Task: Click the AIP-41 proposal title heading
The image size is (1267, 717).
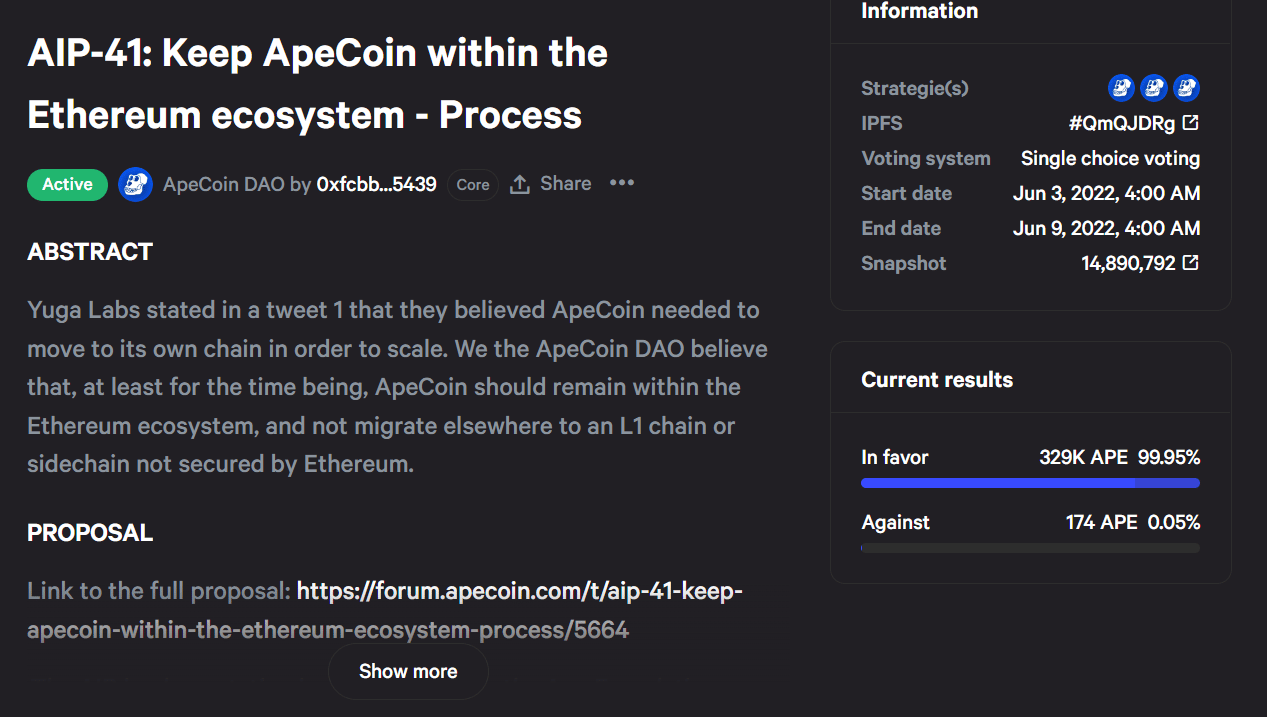Action: point(317,84)
